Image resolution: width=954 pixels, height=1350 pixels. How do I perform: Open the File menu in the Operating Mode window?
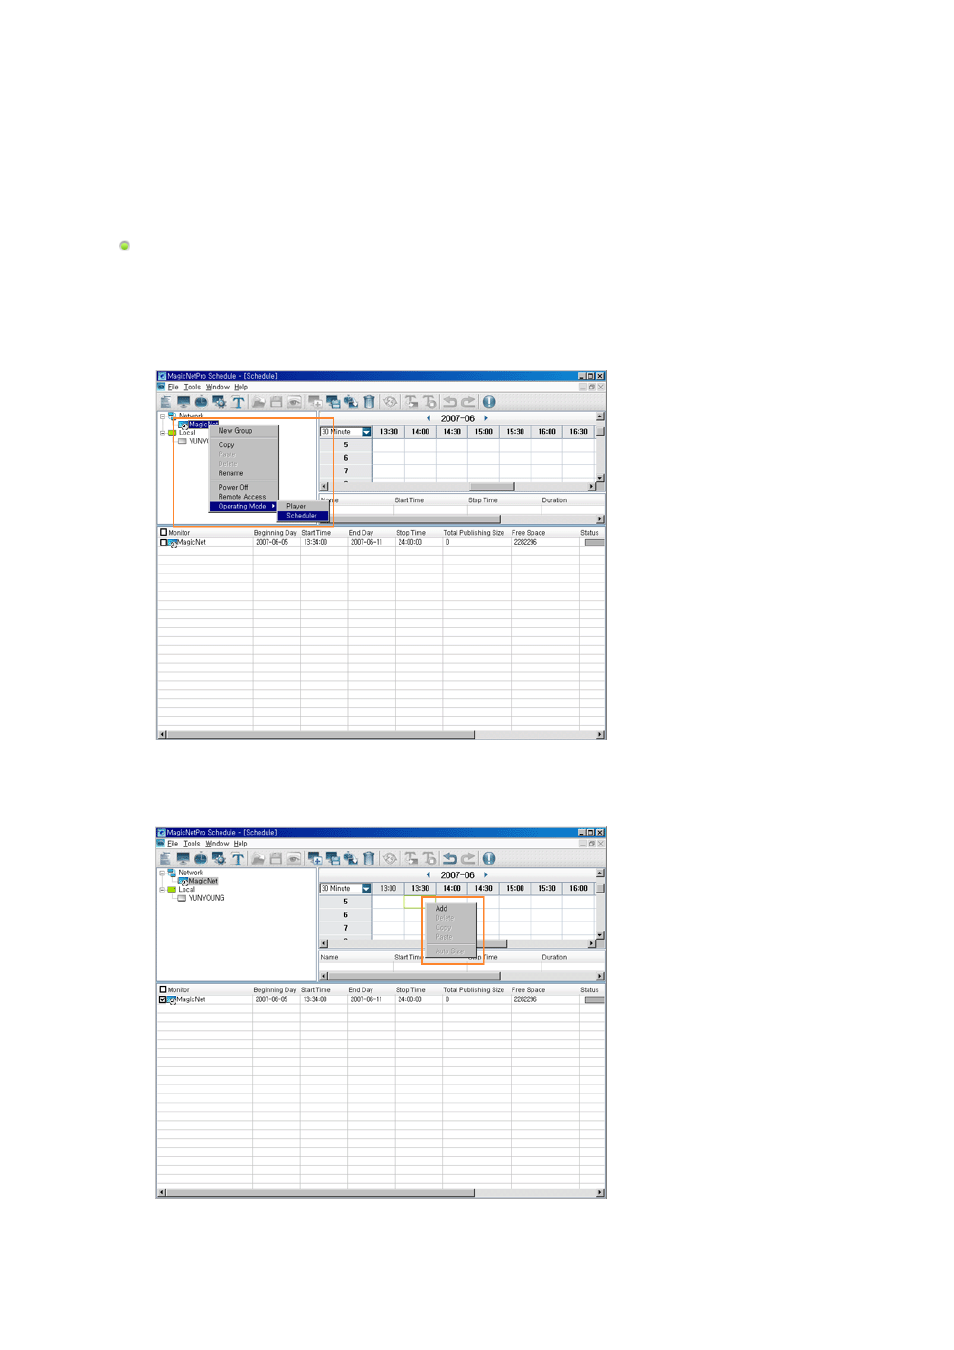tap(173, 387)
